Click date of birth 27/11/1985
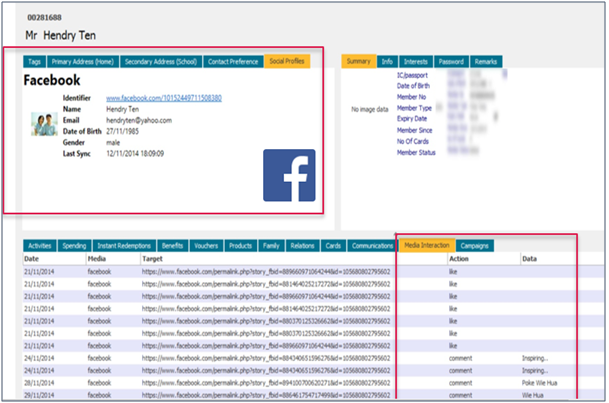This screenshot has width=609, height=403. [122, 131]
